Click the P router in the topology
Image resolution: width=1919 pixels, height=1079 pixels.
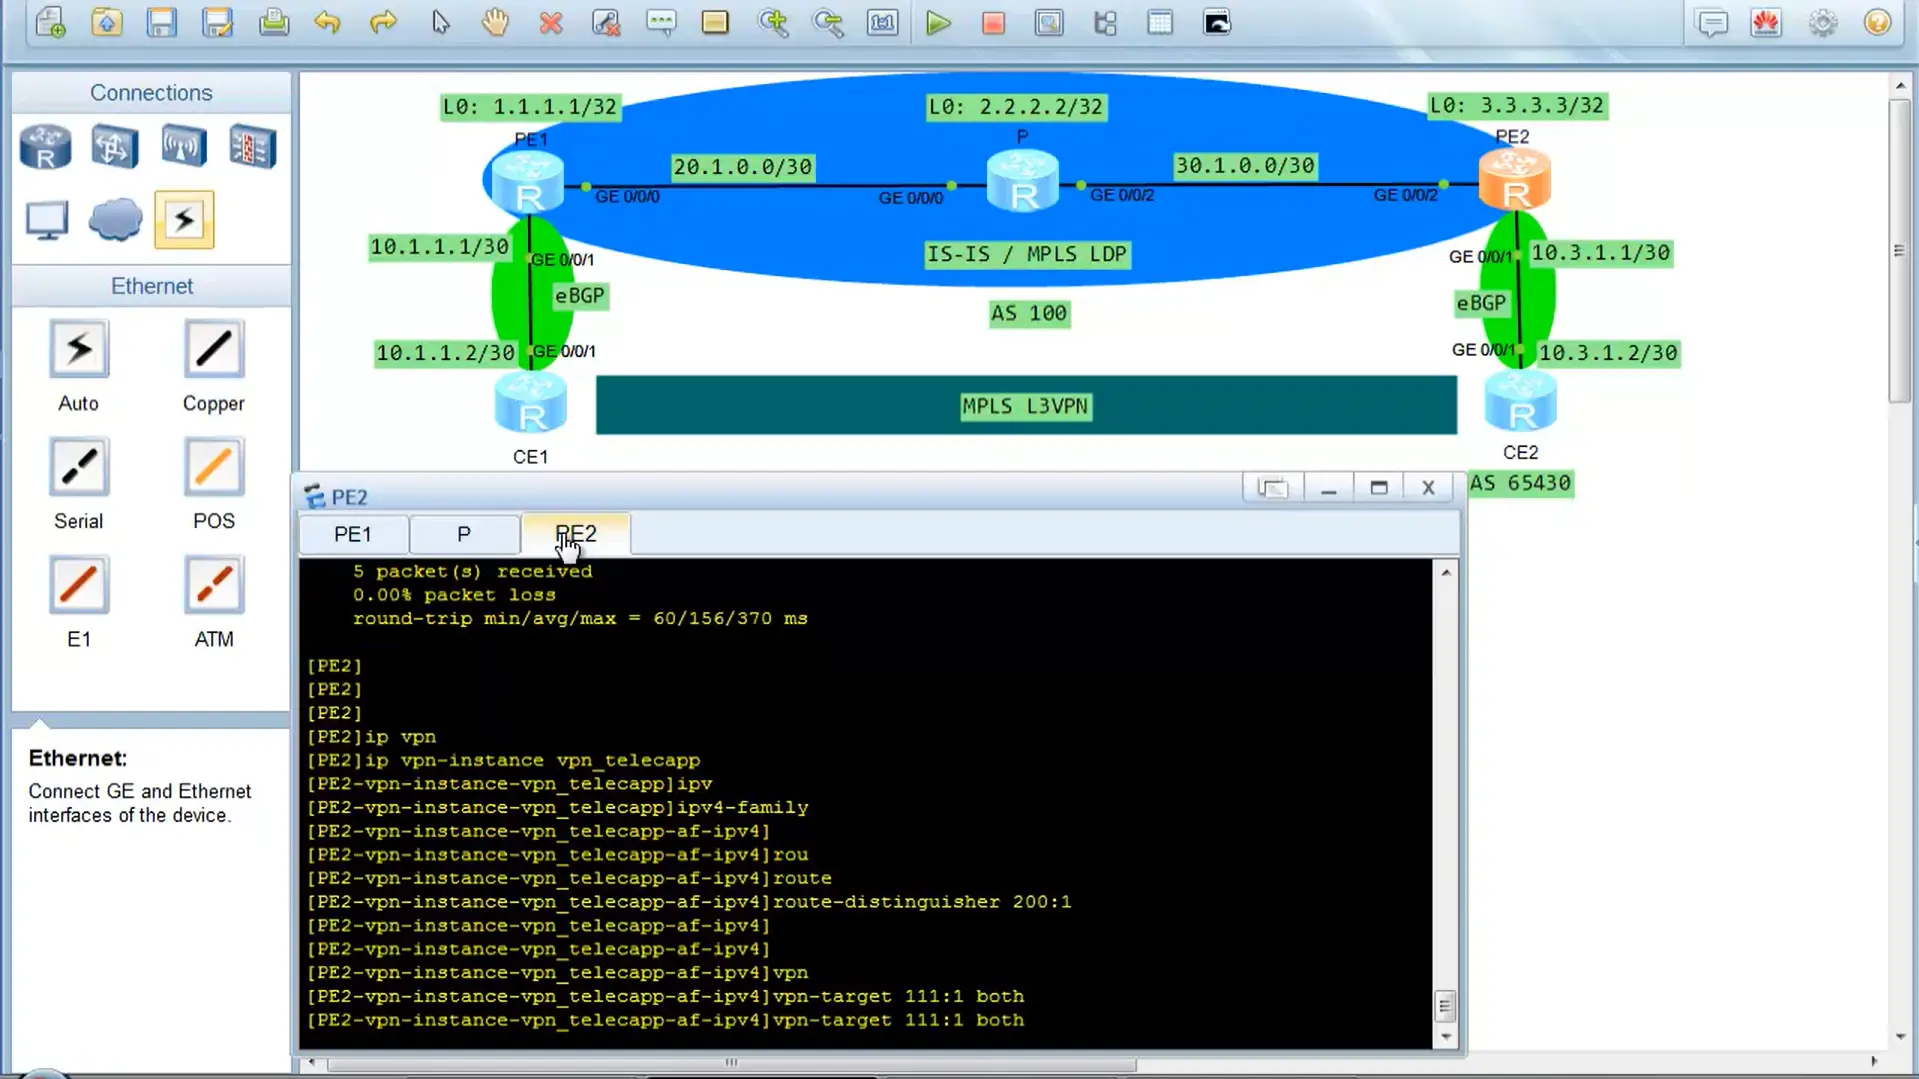point(1022,182)
